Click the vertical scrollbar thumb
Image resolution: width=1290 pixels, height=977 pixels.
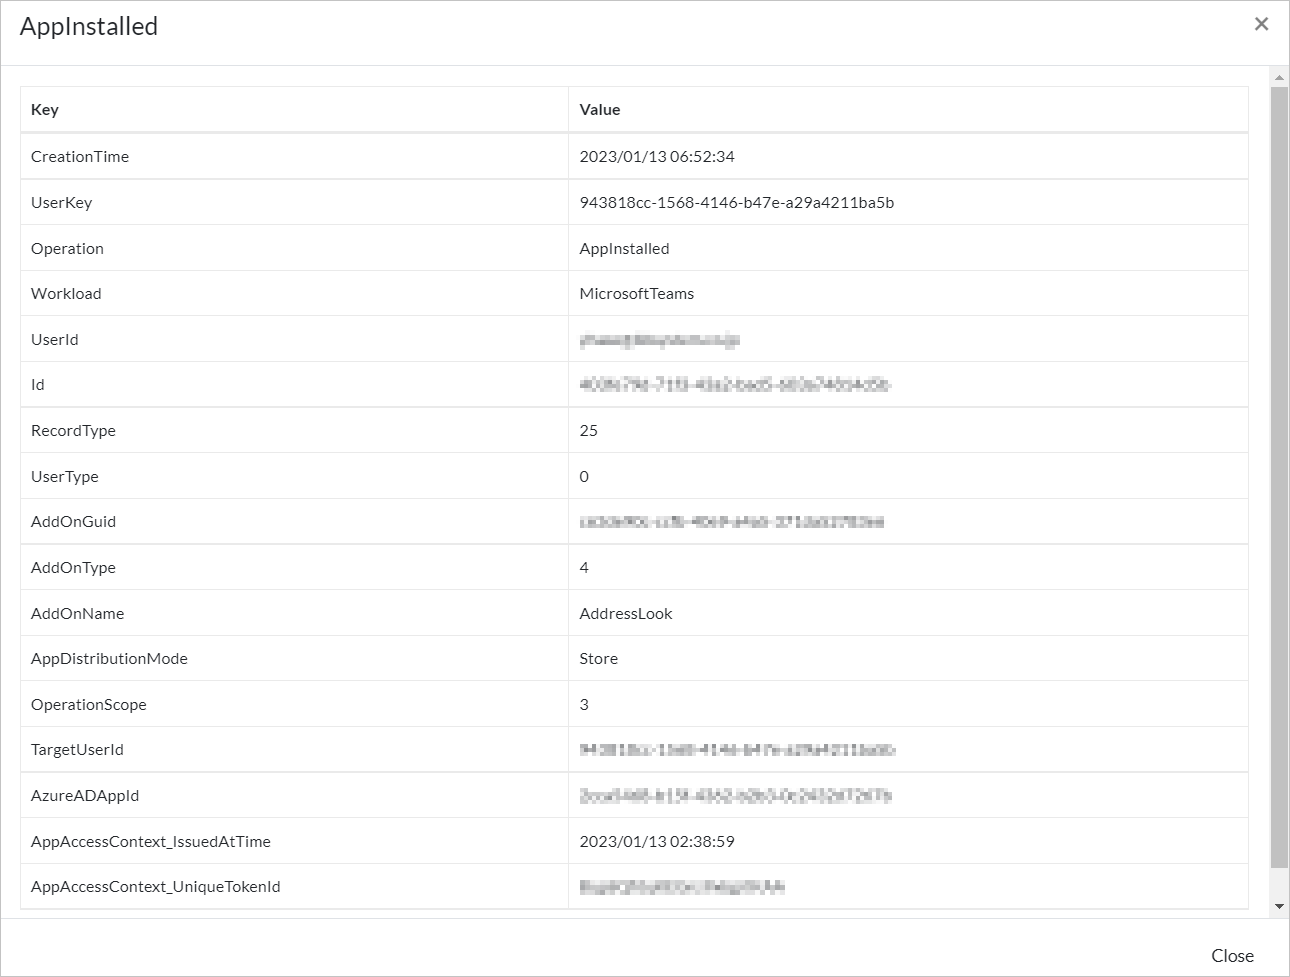[x=1279, y=478]
